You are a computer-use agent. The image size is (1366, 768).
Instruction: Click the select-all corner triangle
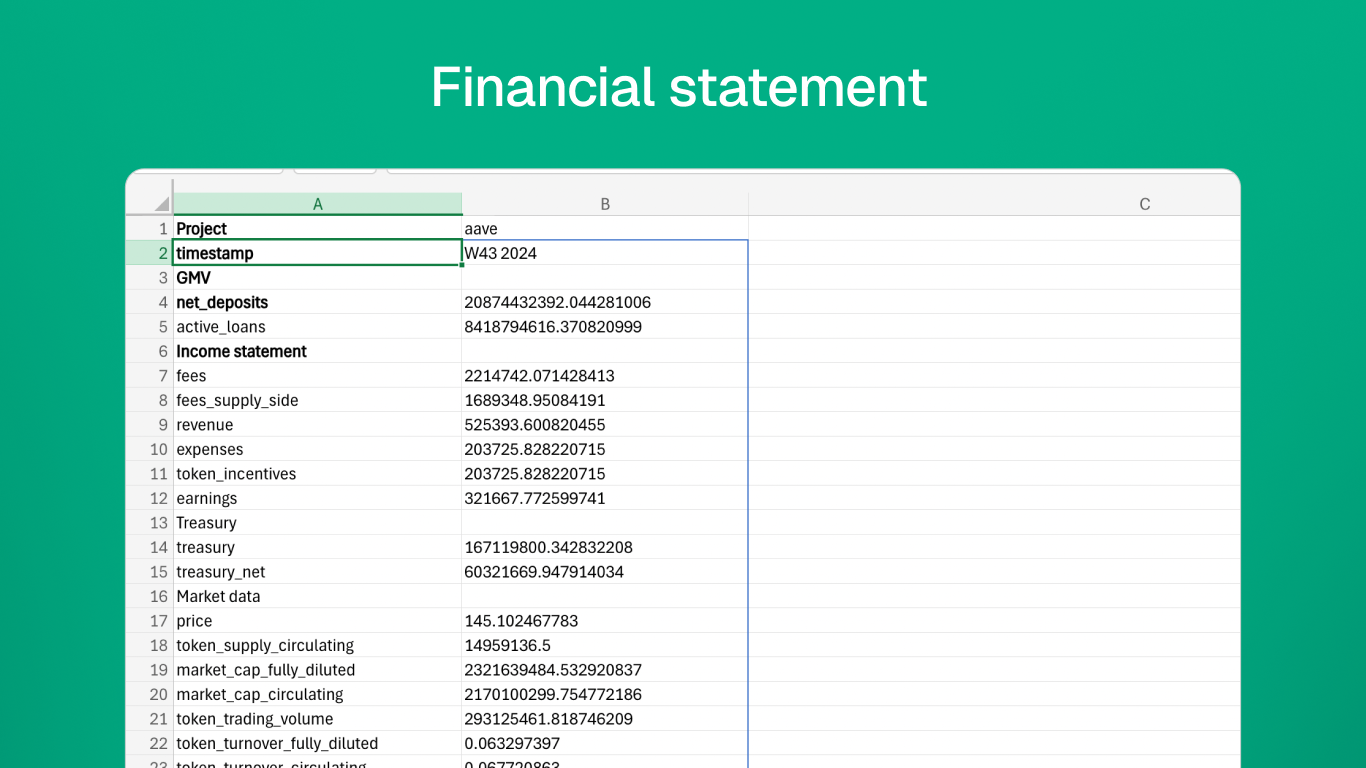click(x=161, y=204)
